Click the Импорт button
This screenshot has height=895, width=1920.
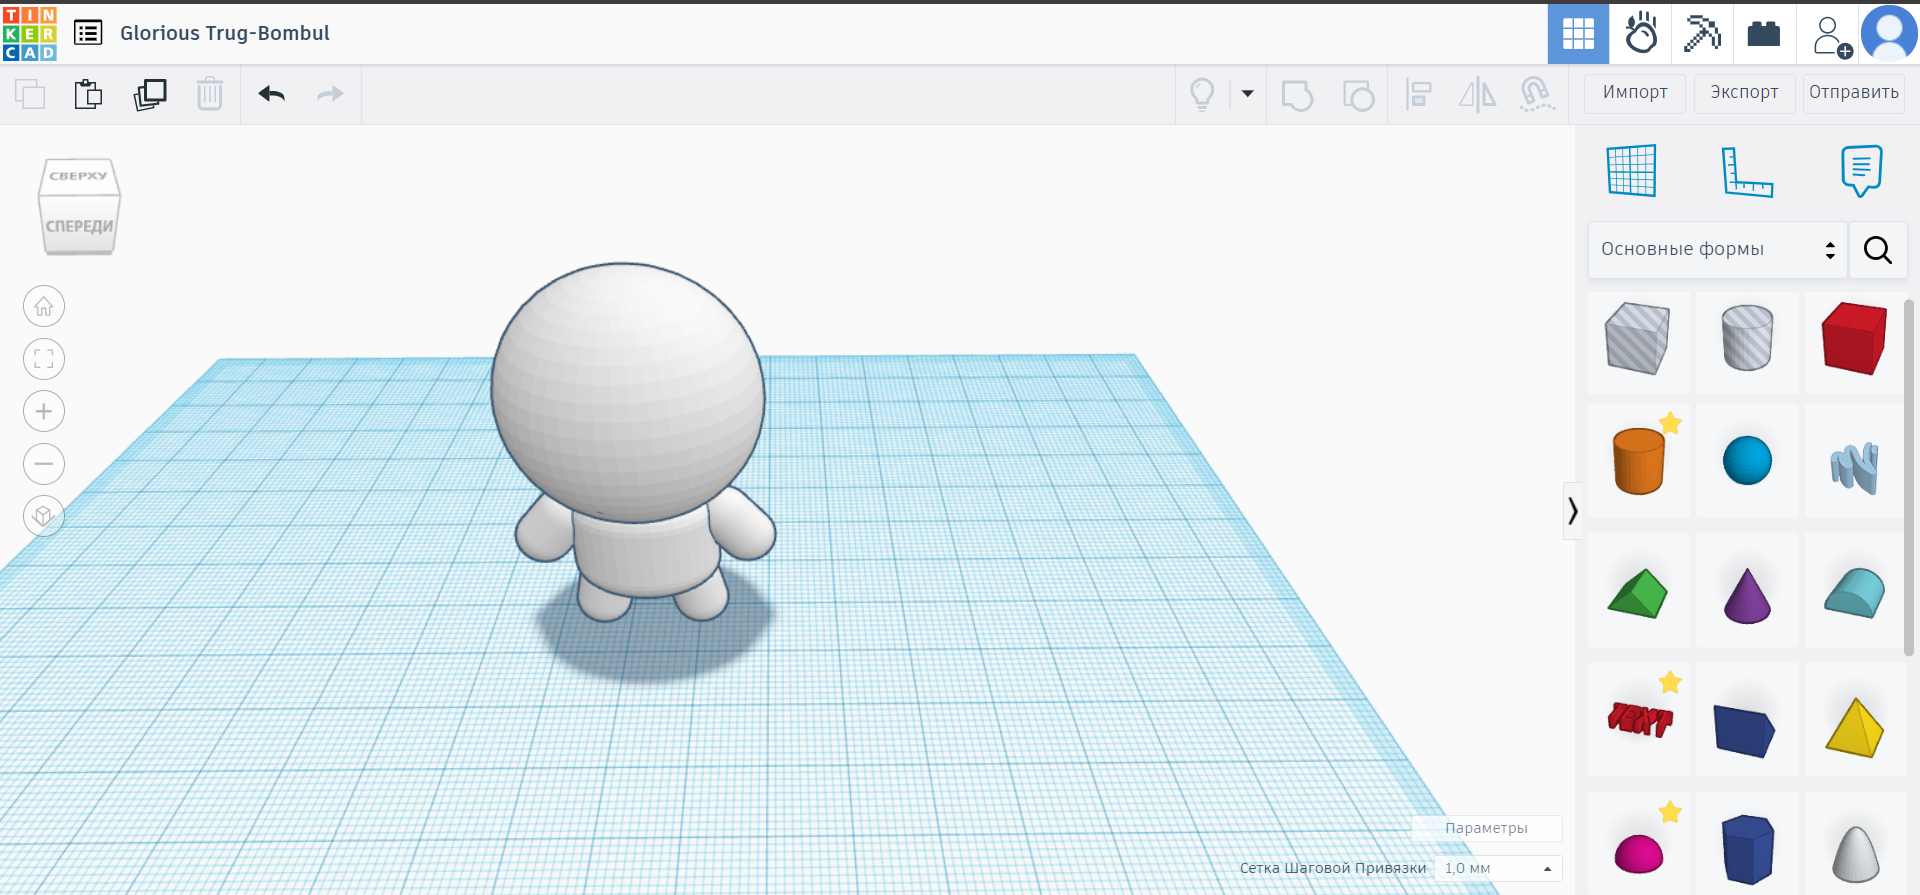pos(1635,93)
